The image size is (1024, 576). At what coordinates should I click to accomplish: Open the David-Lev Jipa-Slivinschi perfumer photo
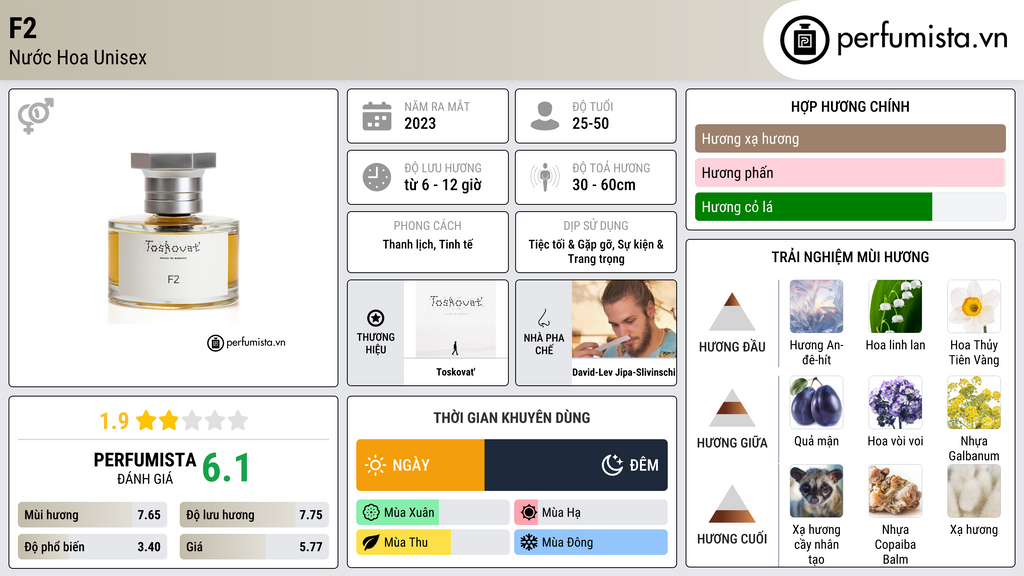pyautogui.click(x=624, y=319)
